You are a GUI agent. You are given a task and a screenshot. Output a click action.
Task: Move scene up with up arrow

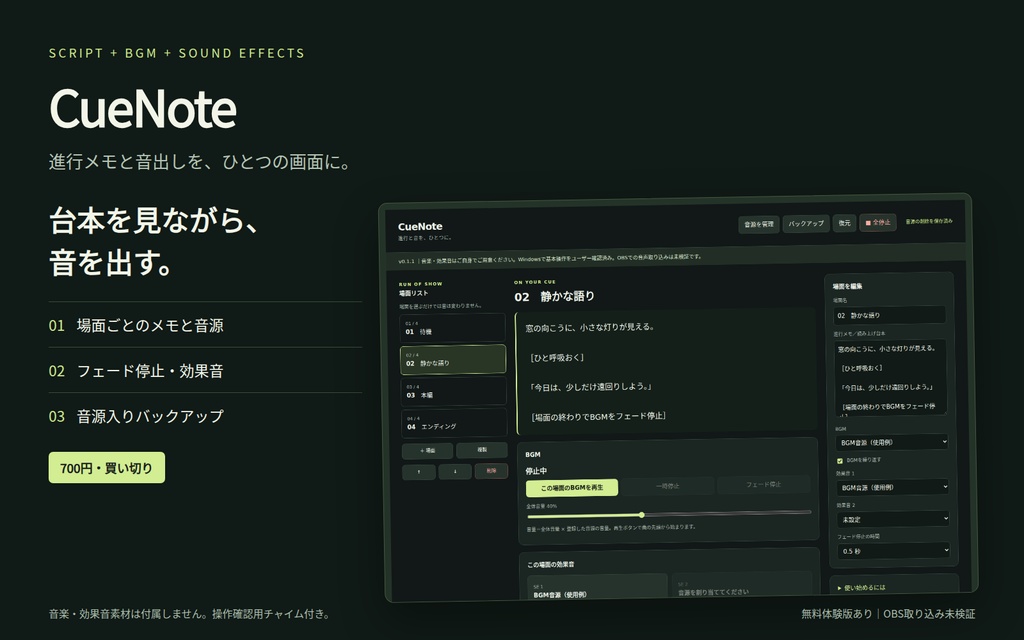[419, 472]
